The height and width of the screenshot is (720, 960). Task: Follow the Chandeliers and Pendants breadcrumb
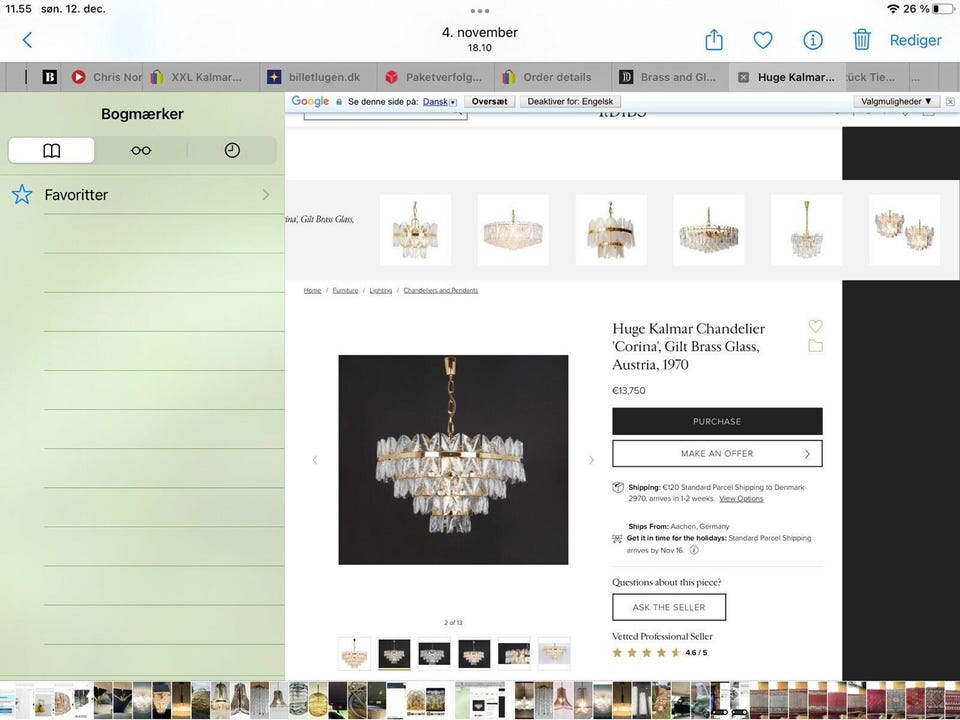tap(441, 291)
